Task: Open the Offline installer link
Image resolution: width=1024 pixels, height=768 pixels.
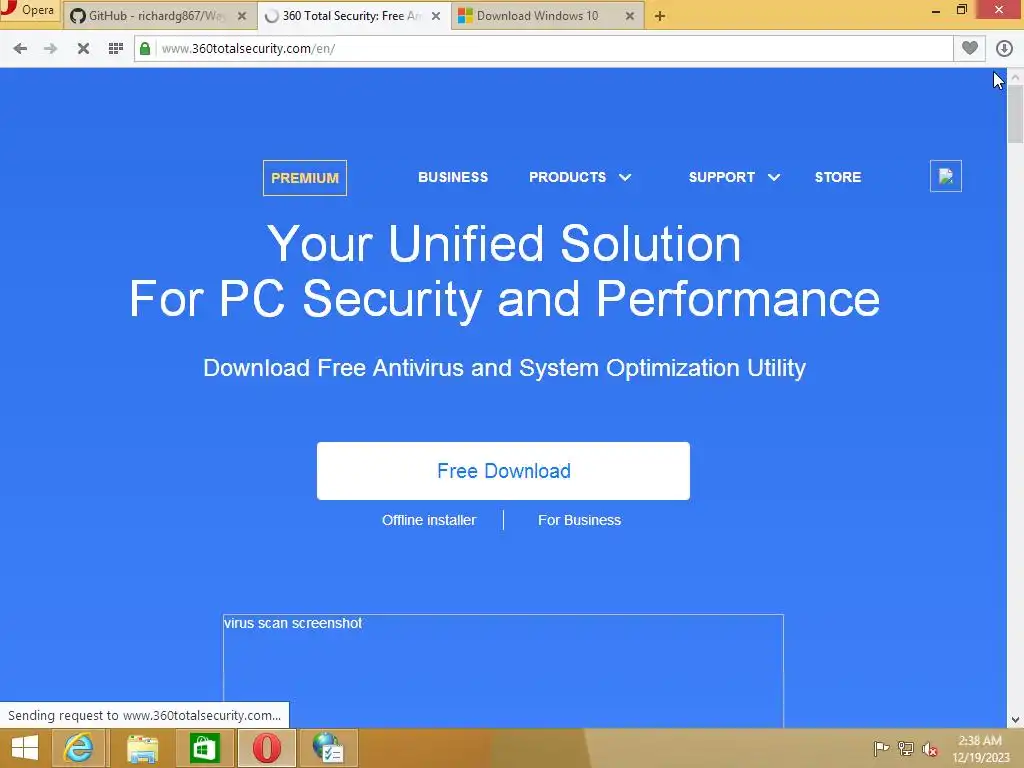Action: tap(429, 520)
